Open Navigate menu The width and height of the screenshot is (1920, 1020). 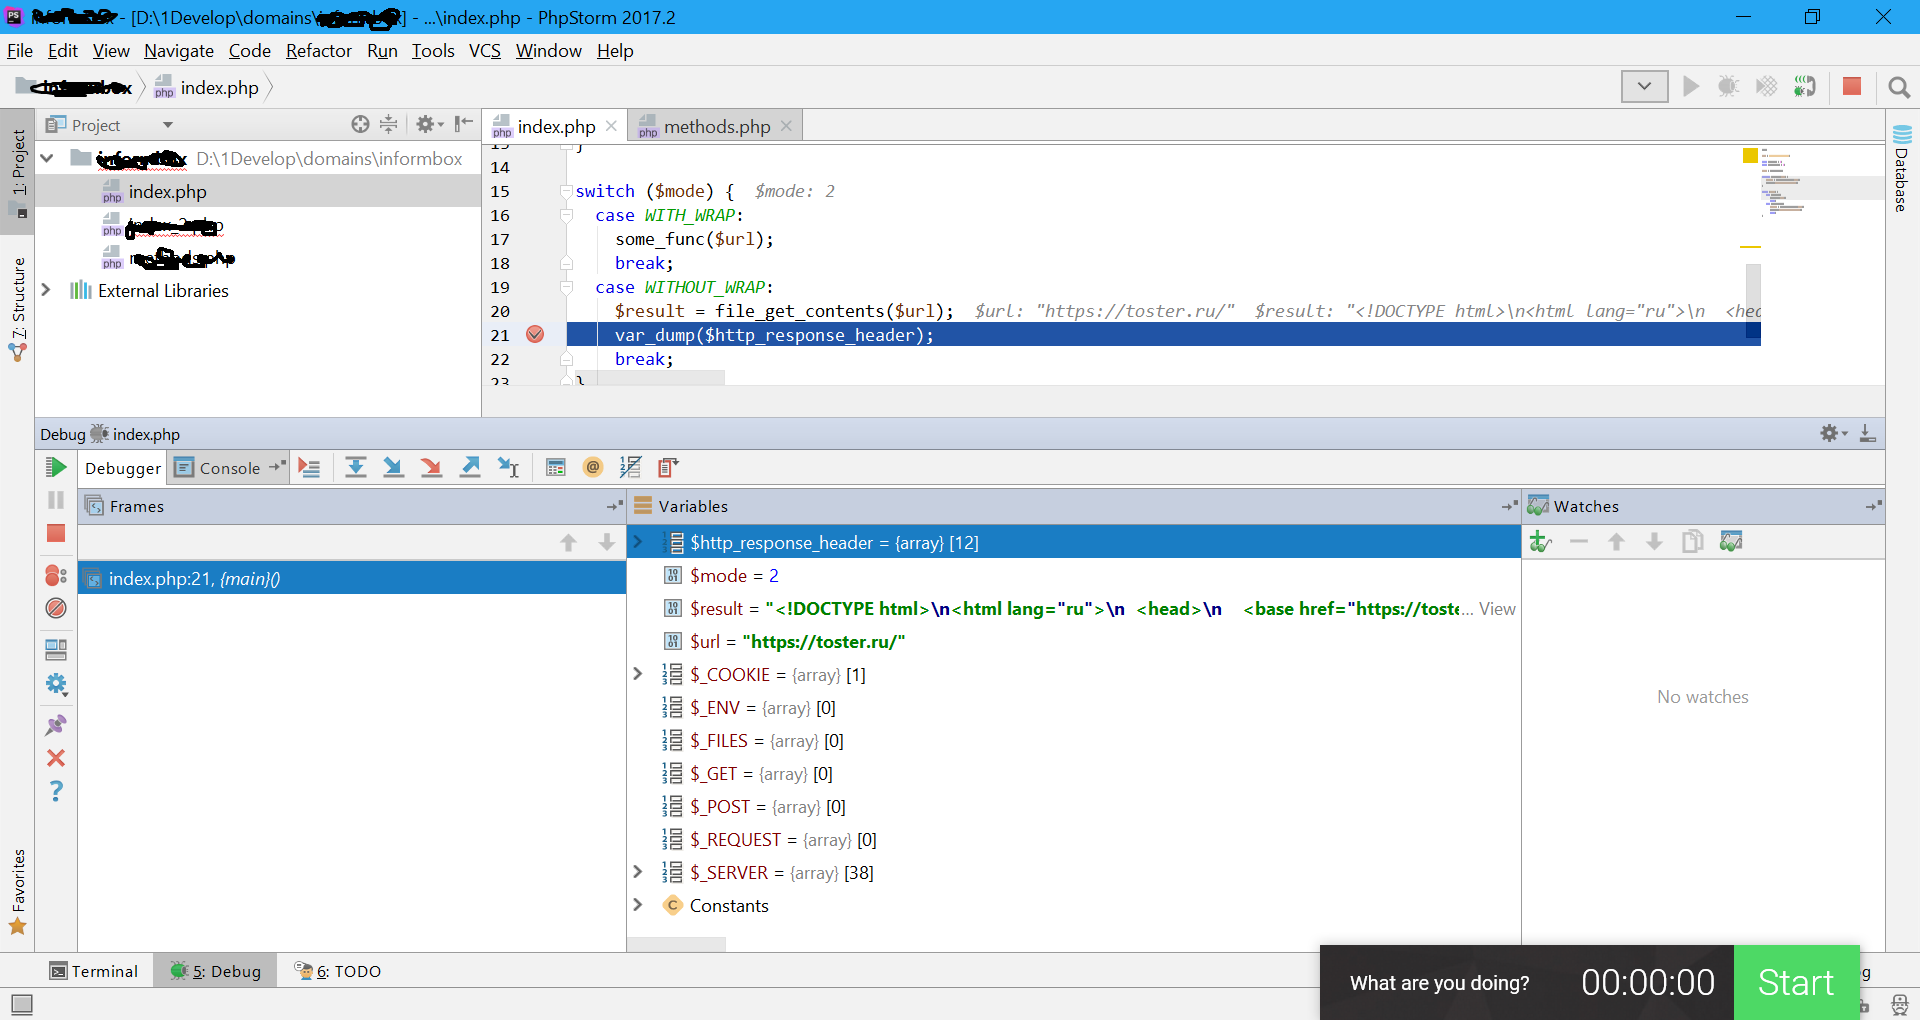coord(179,51)
